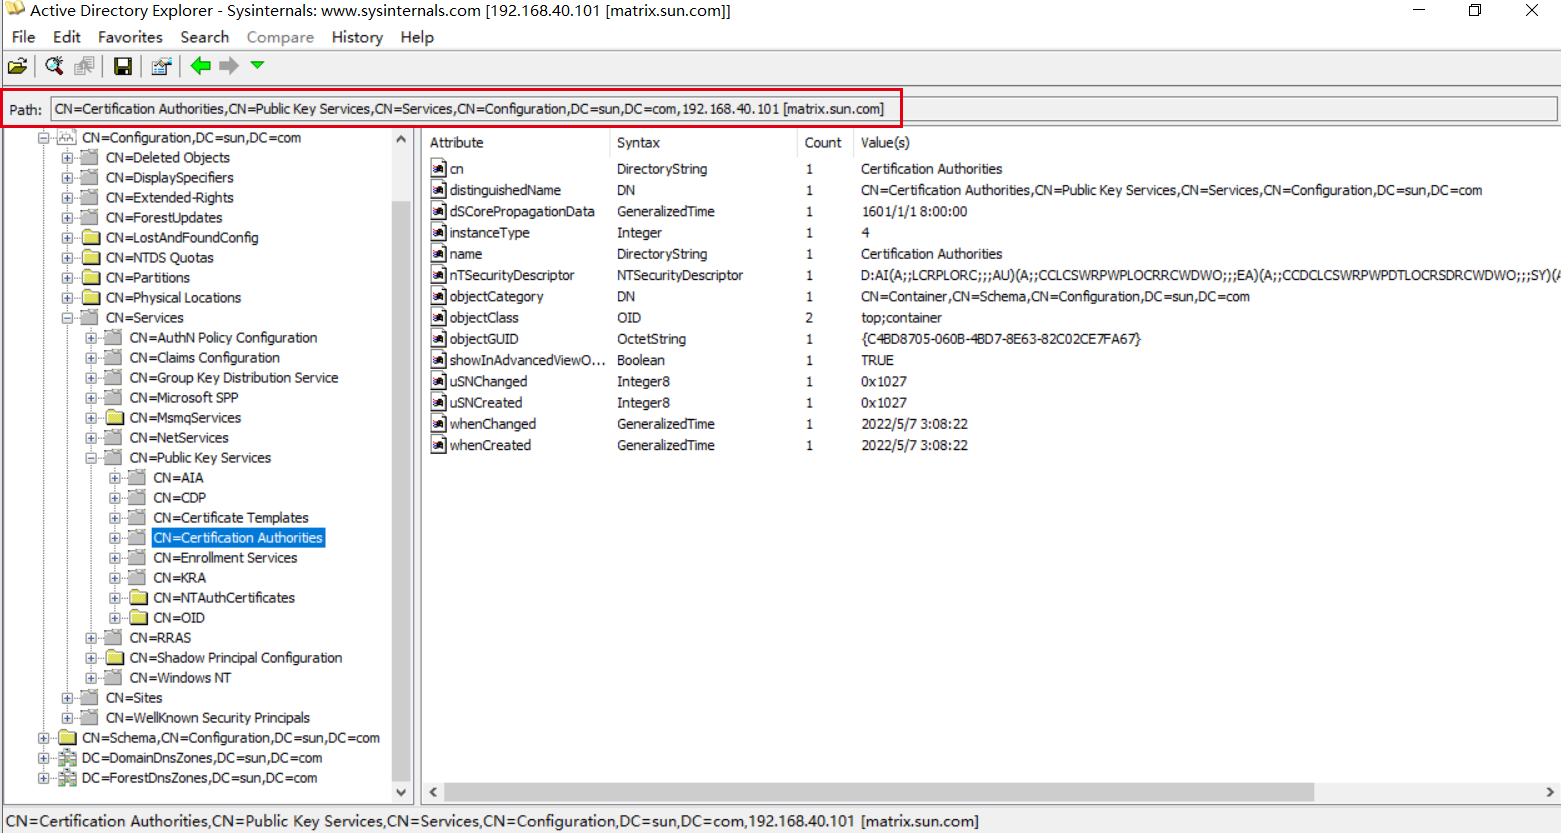
Task: Click the Search container magnifier icon
Action: (54, 66)
